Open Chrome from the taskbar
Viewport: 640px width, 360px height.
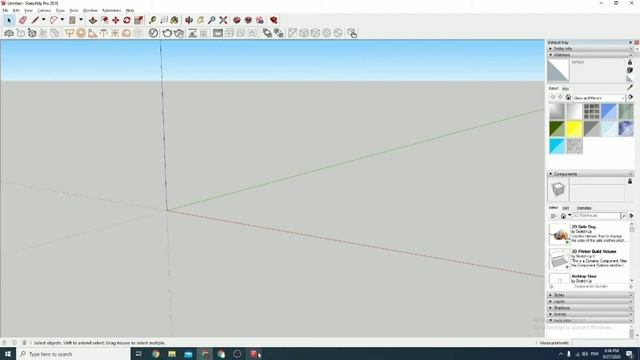156,354
